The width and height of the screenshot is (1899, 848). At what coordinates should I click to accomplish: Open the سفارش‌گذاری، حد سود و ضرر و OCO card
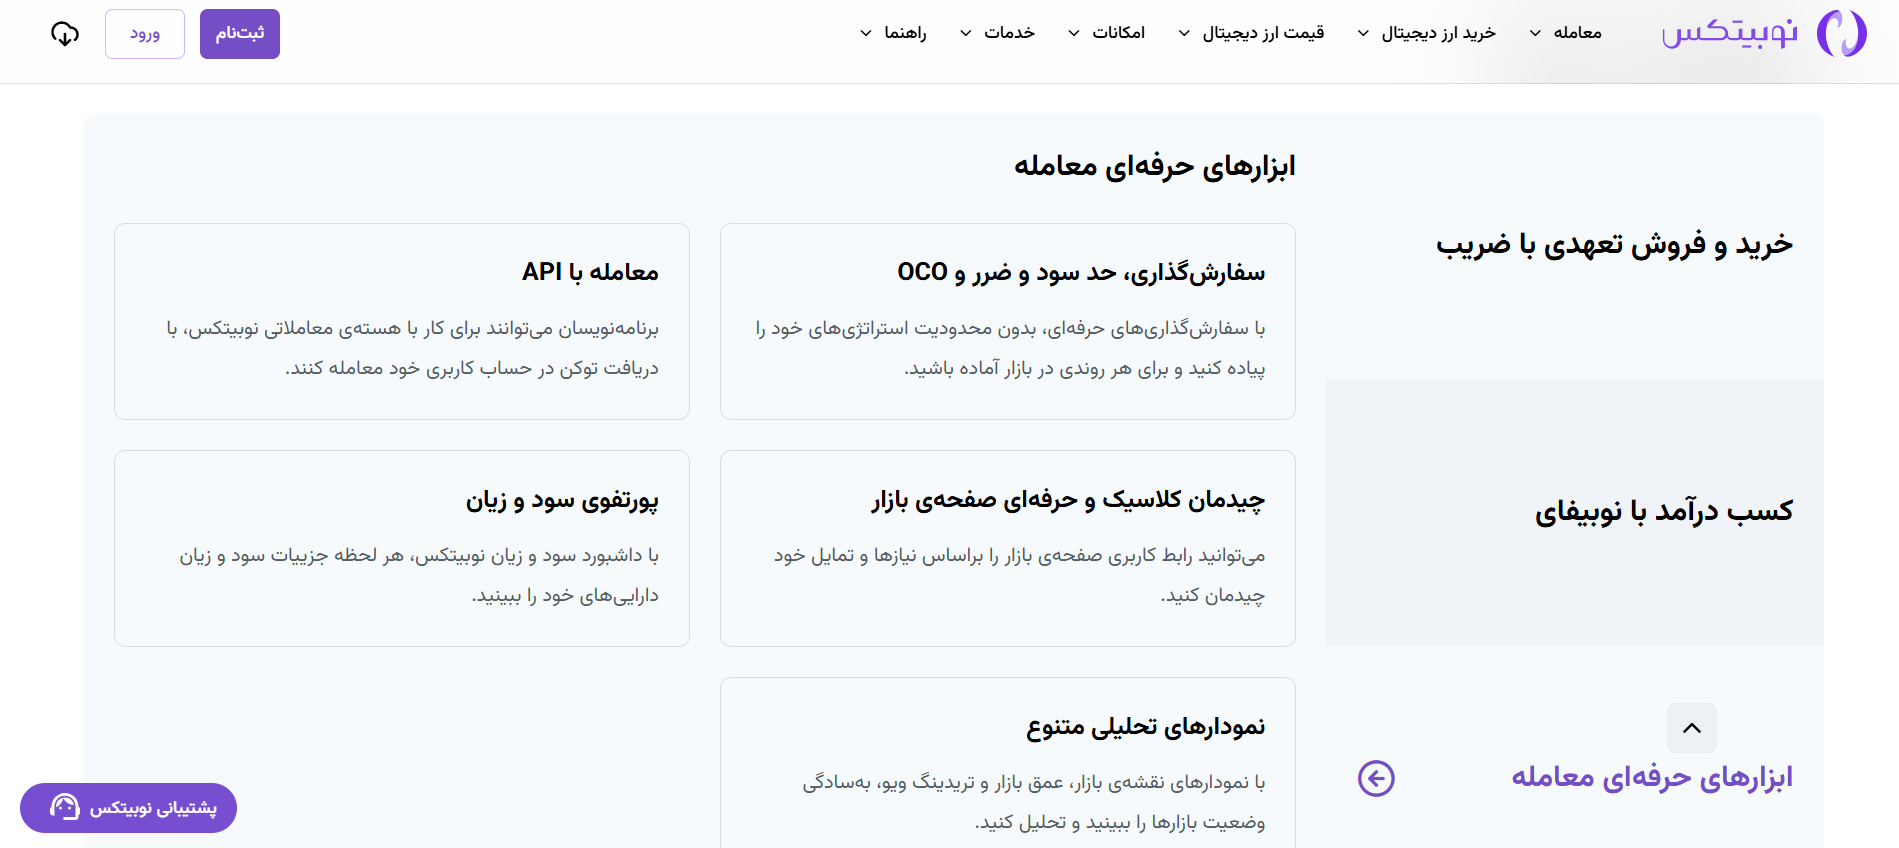(1008, 321)
